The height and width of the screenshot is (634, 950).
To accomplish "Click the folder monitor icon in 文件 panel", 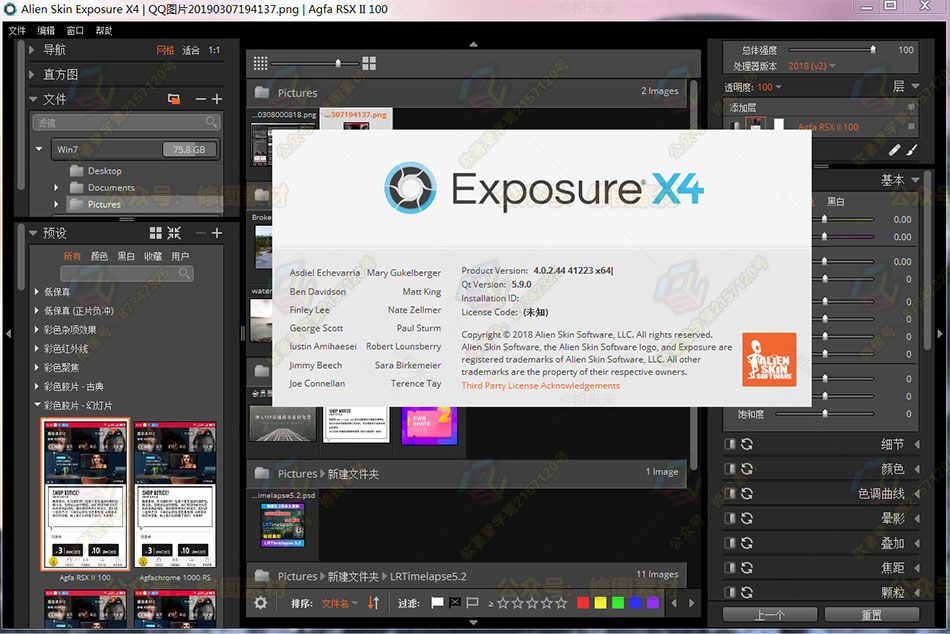I will [x=174, y=99].
